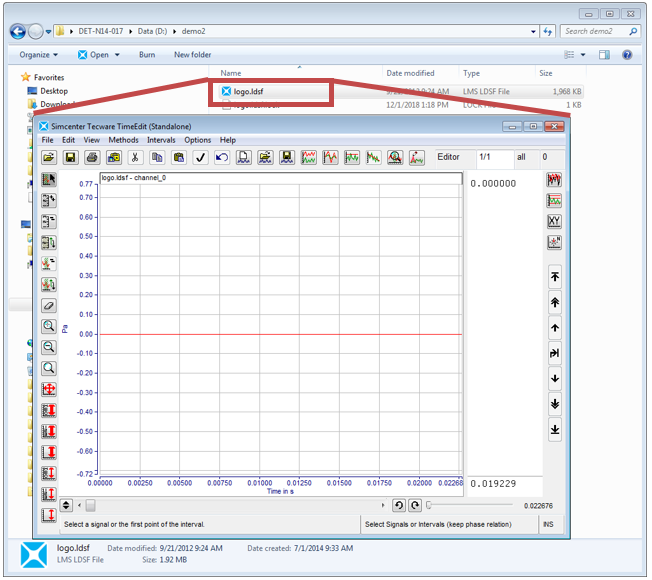Click the up/down stepper left of scrollbar
Image resolution: width=652 pixels, height=580 pixels.
pyautogui.click(x=66, y=506)
